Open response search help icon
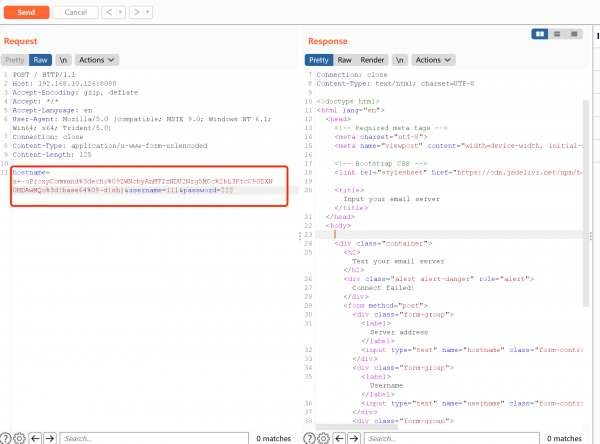600x444 pixels. pos(311,437)
